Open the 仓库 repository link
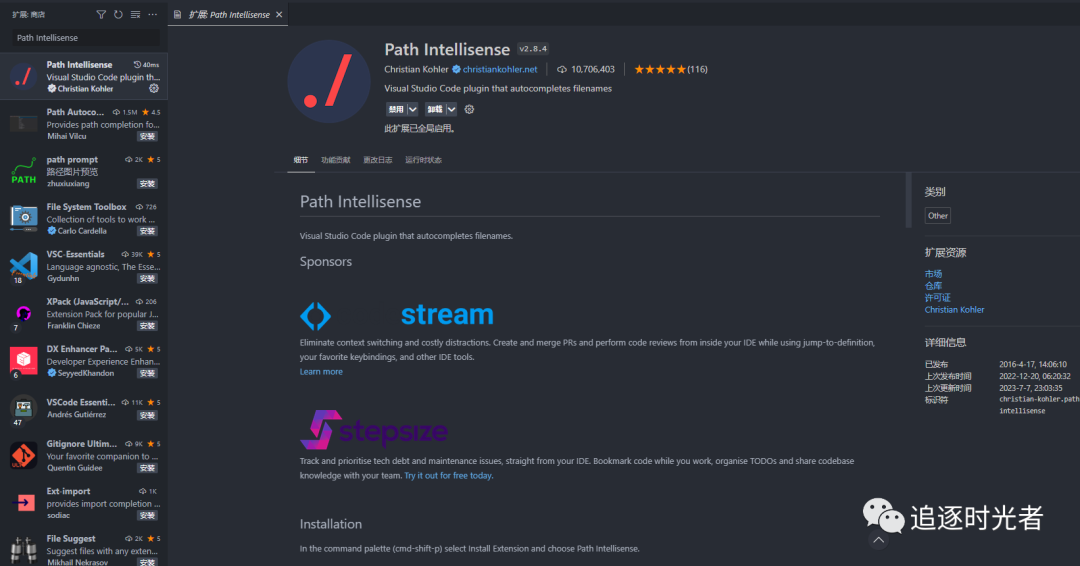1080x566 pixels. pyautogui.click(x=933, y=286)
